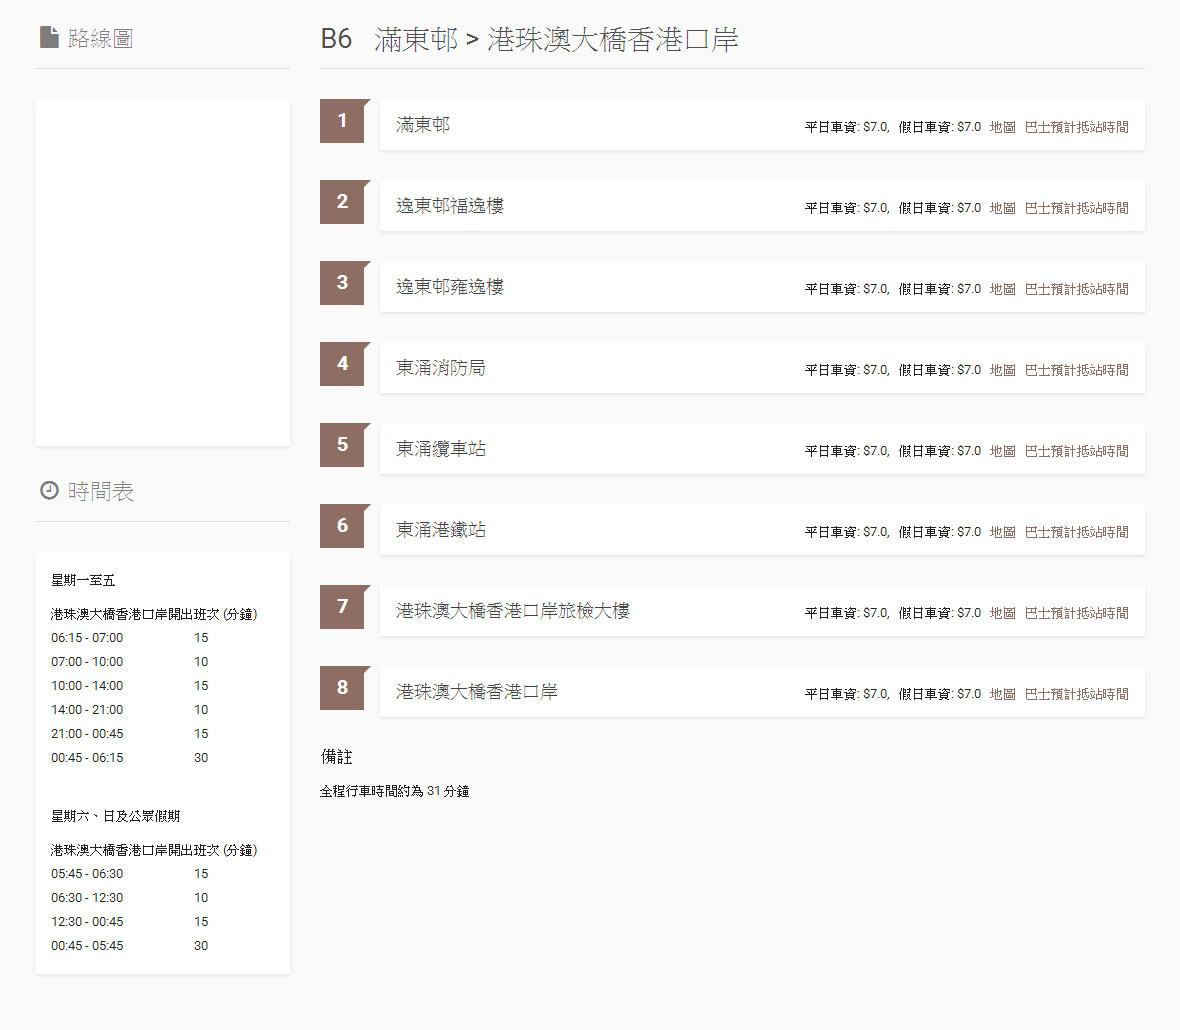Click the 時間表 clock icon

click(49, 490)
